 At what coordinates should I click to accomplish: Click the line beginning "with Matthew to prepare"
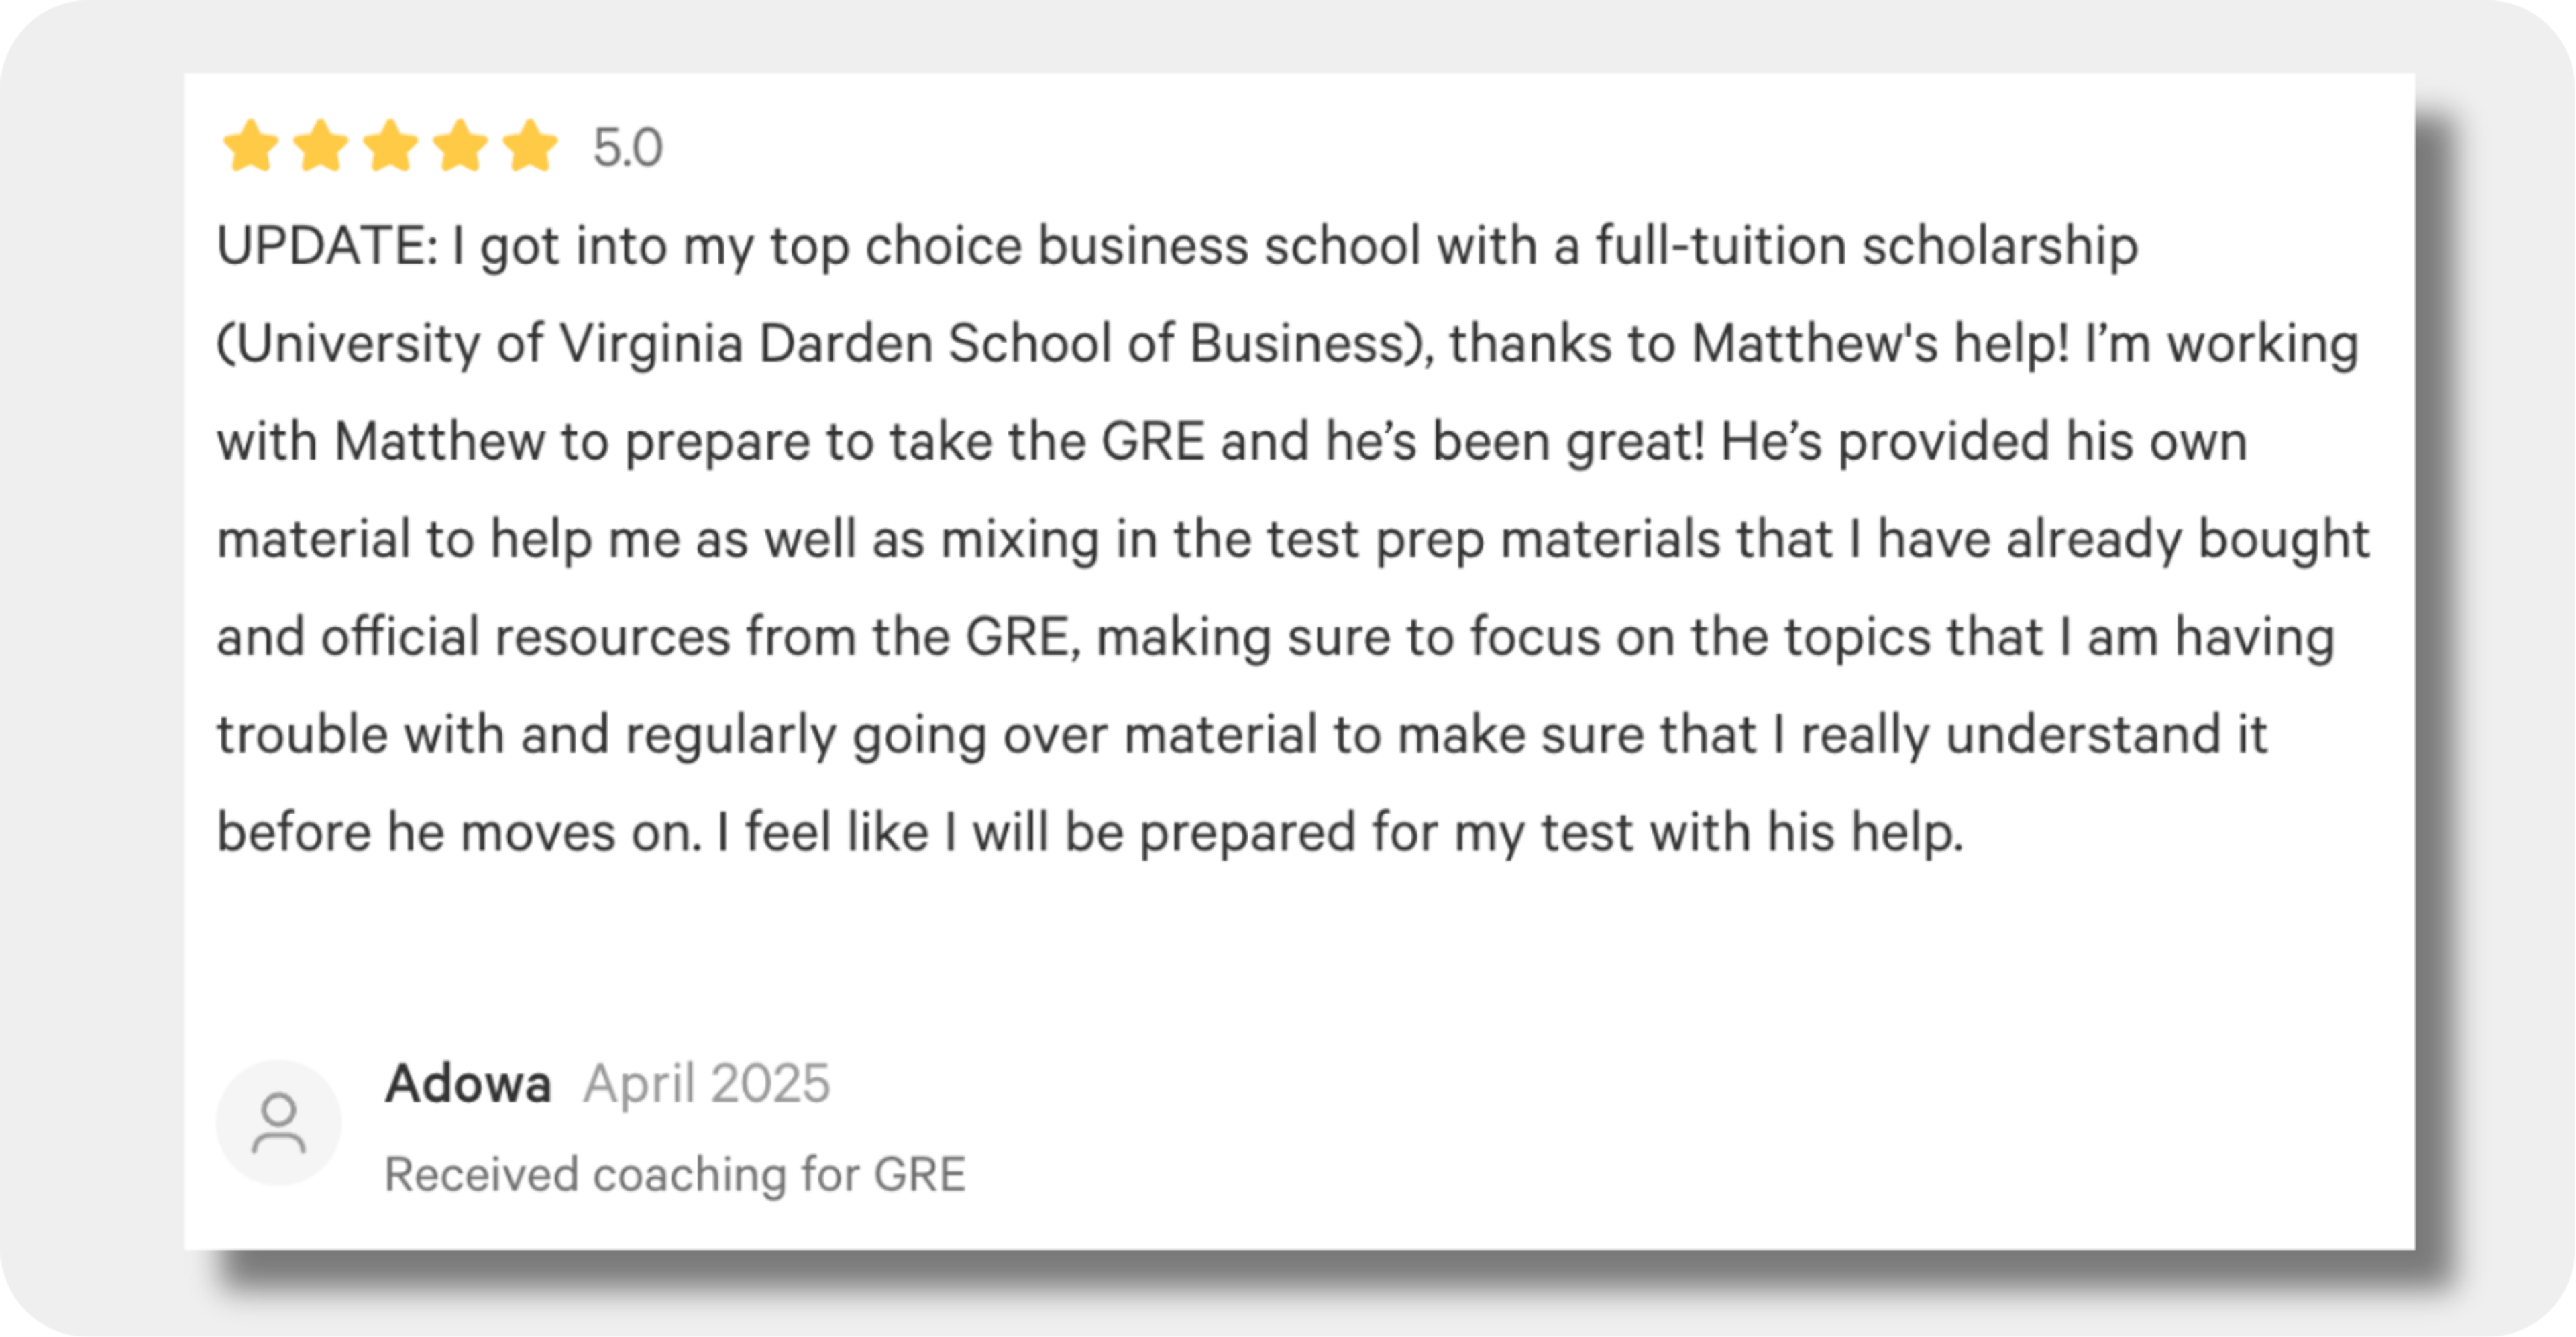(x=1232, y=442)
